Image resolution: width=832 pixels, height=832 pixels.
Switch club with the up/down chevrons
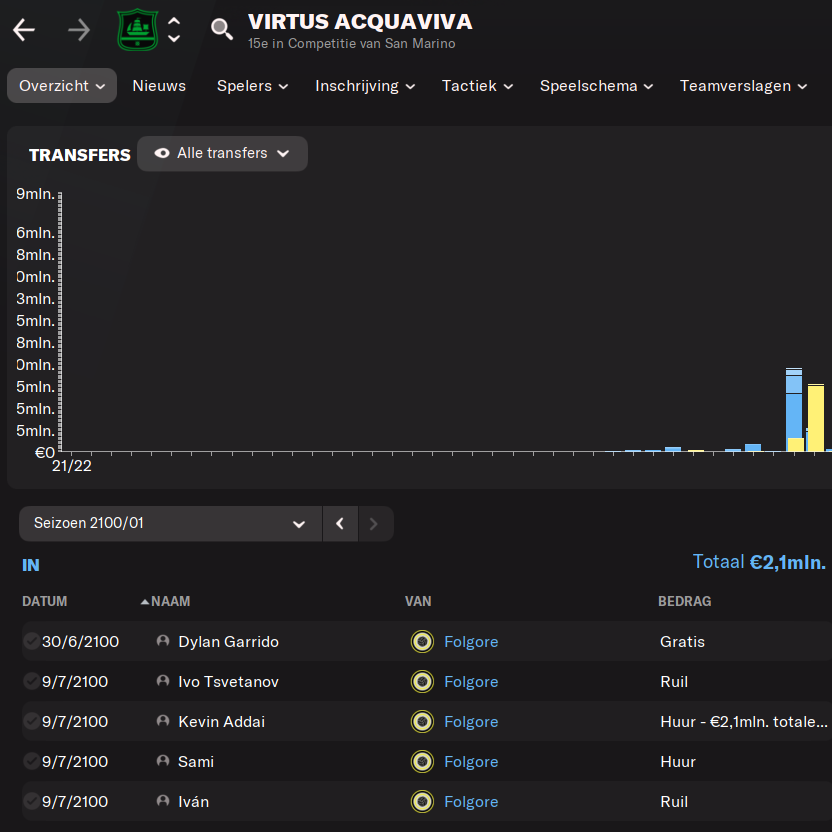(x=174, y=30)
